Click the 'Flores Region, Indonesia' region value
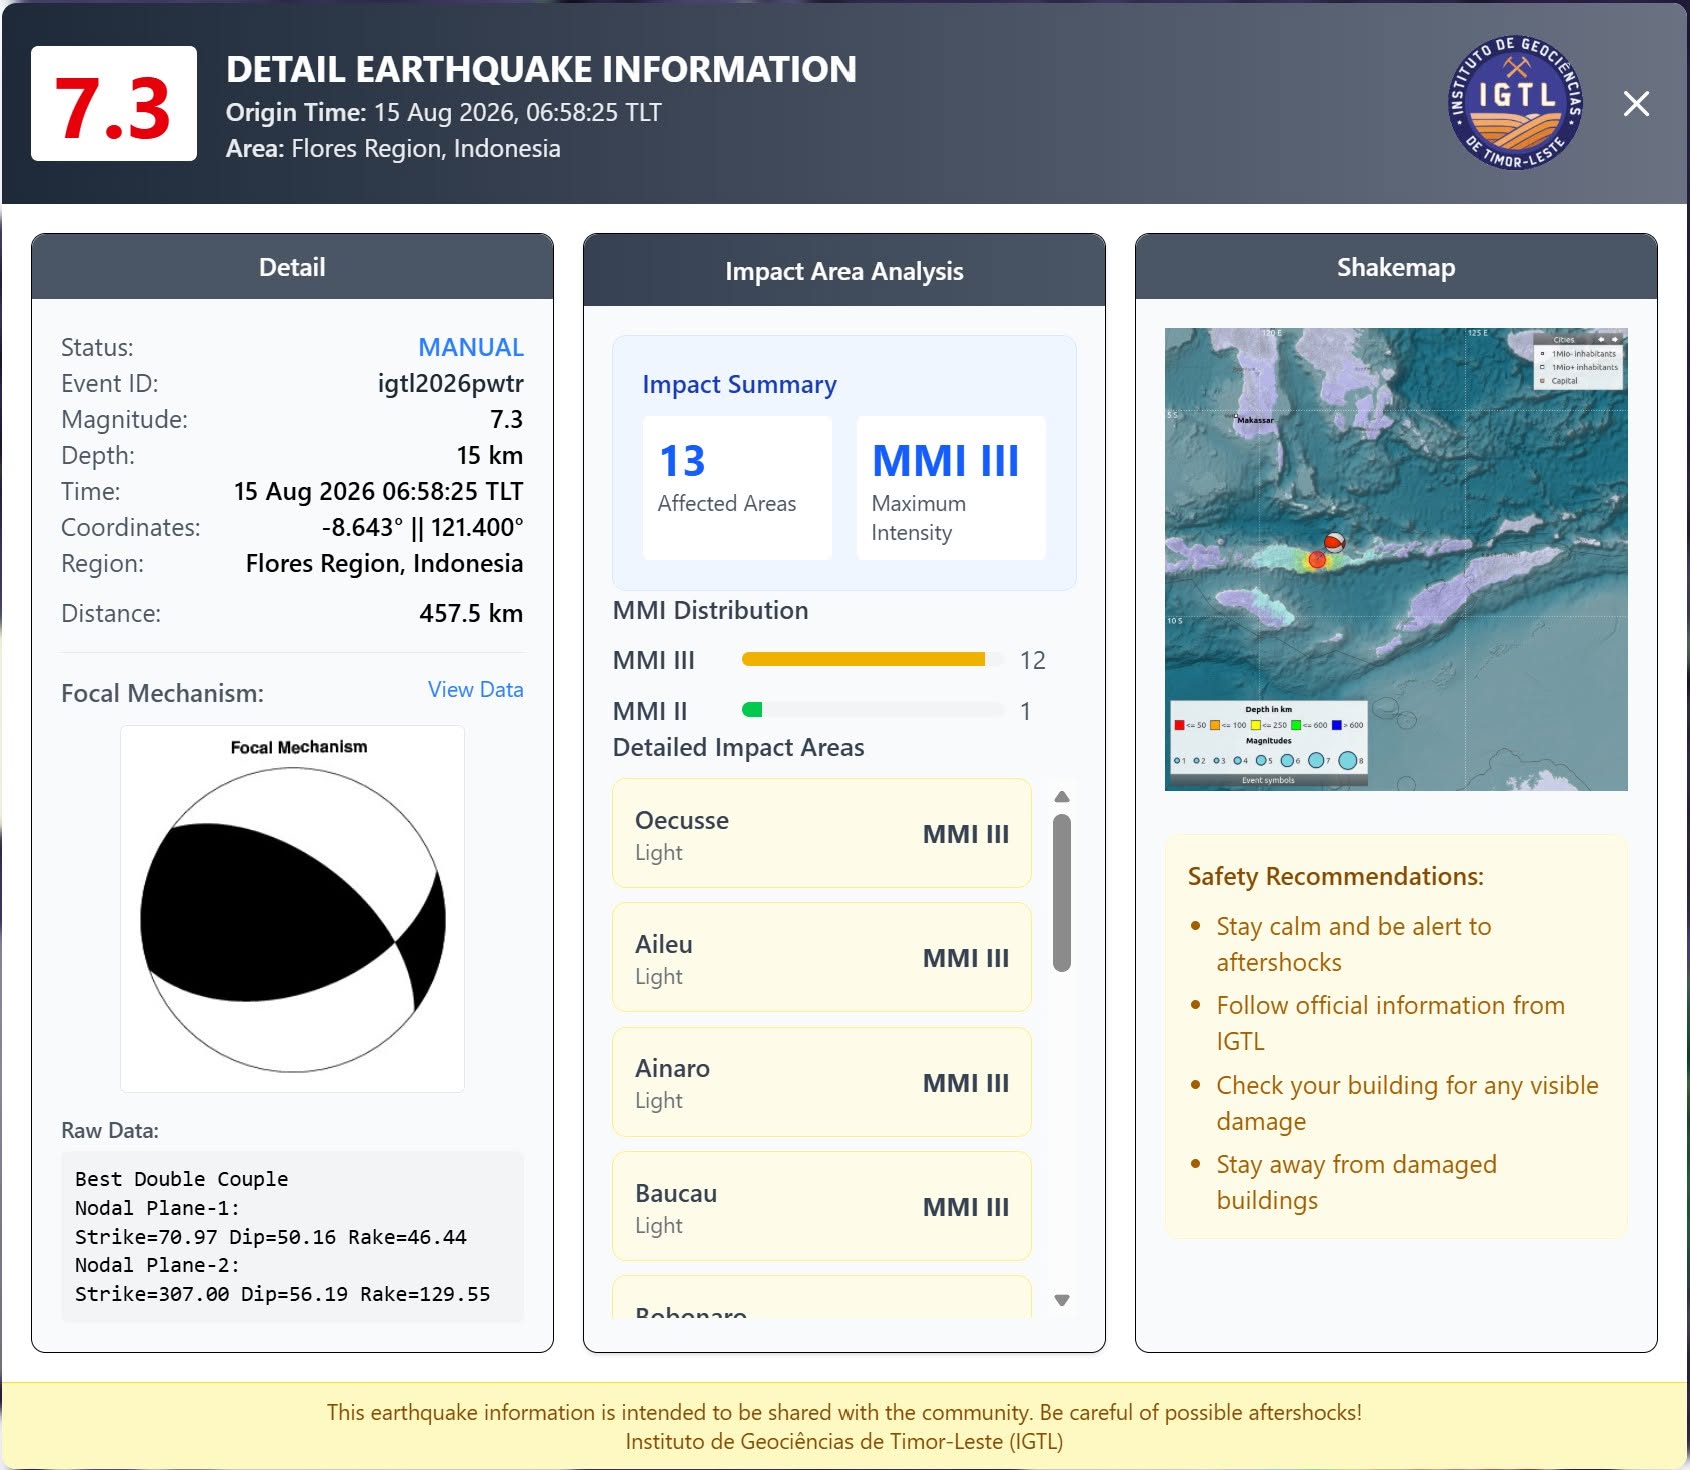1690x1470 pixels. pyautogui.click(x=384, y=563)
